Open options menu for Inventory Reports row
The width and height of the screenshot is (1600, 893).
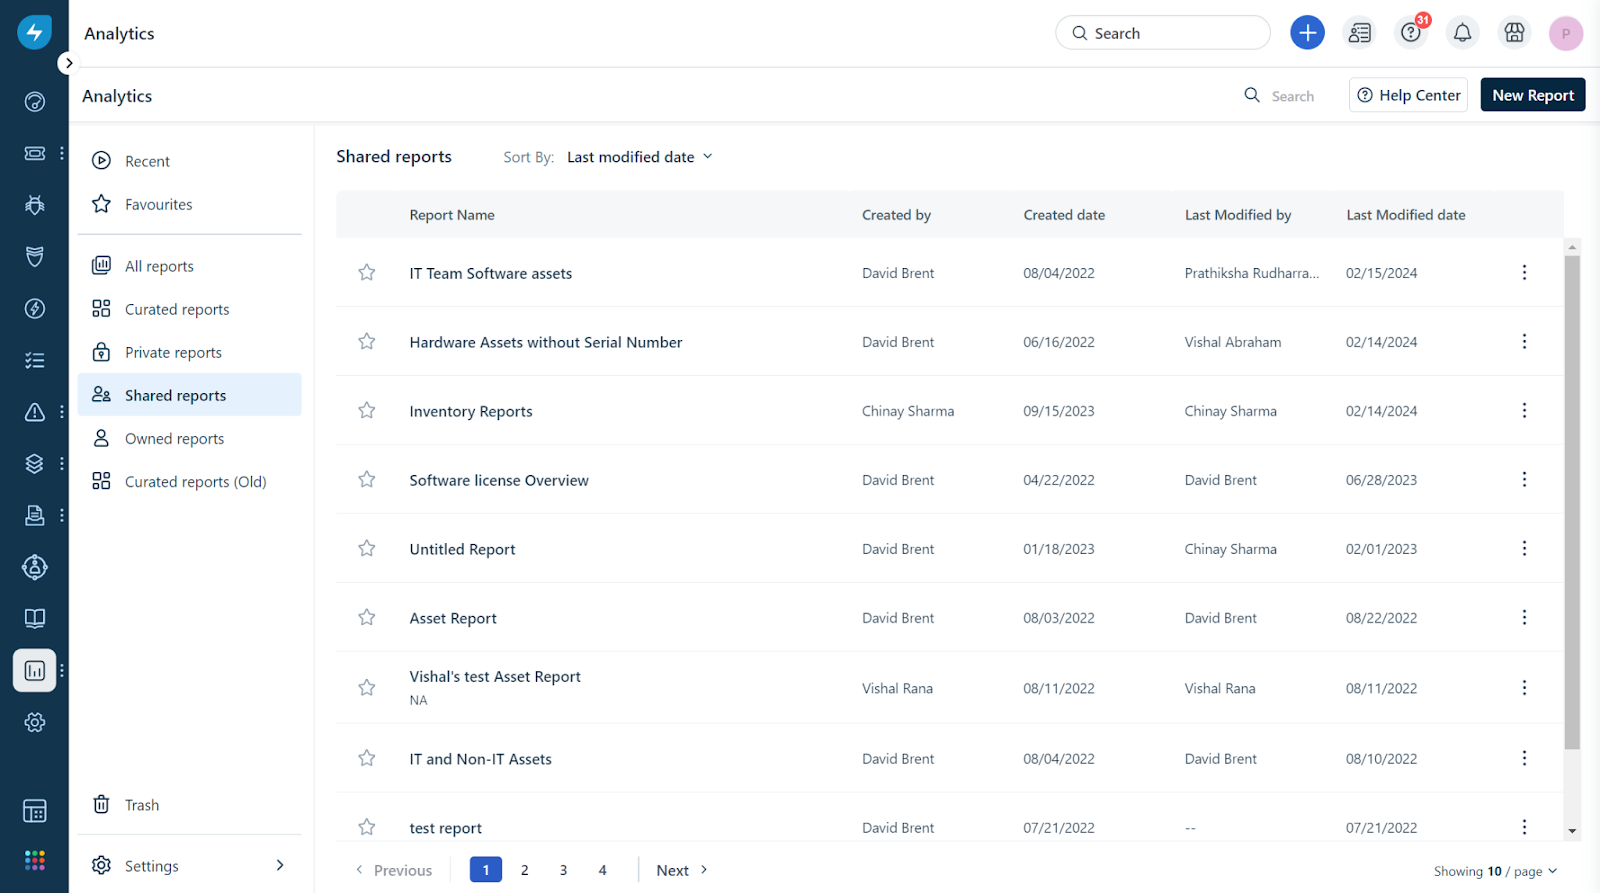click(1524, 411)
